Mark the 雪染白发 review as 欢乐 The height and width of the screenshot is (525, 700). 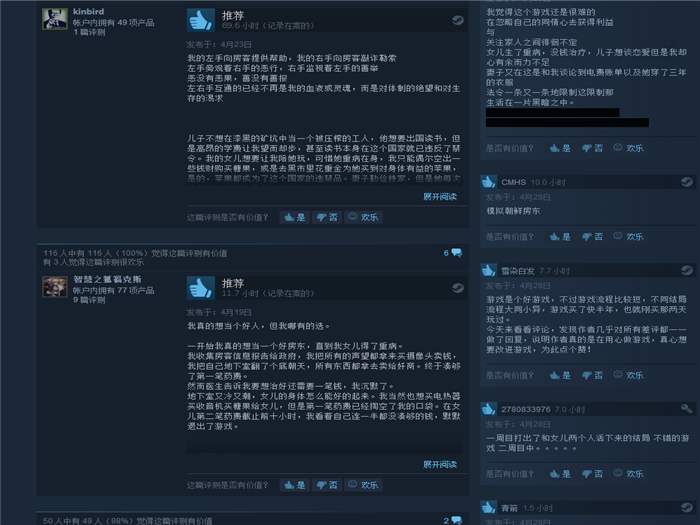point(629,375)
